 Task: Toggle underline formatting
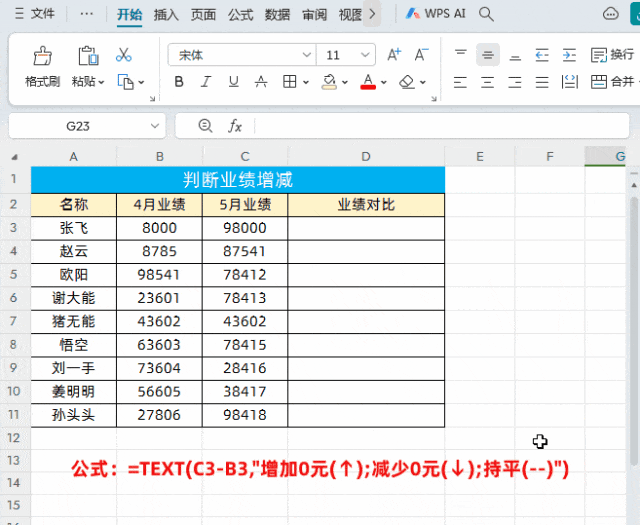pyautogui.click(x=233, y=82)
